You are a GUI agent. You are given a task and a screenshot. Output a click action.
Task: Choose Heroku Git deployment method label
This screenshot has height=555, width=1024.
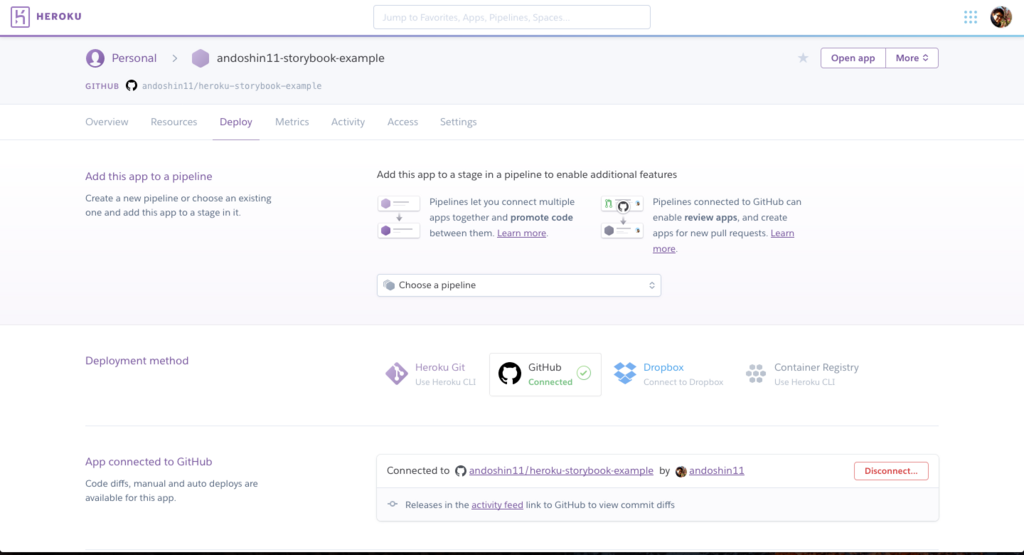click(440, 368)
